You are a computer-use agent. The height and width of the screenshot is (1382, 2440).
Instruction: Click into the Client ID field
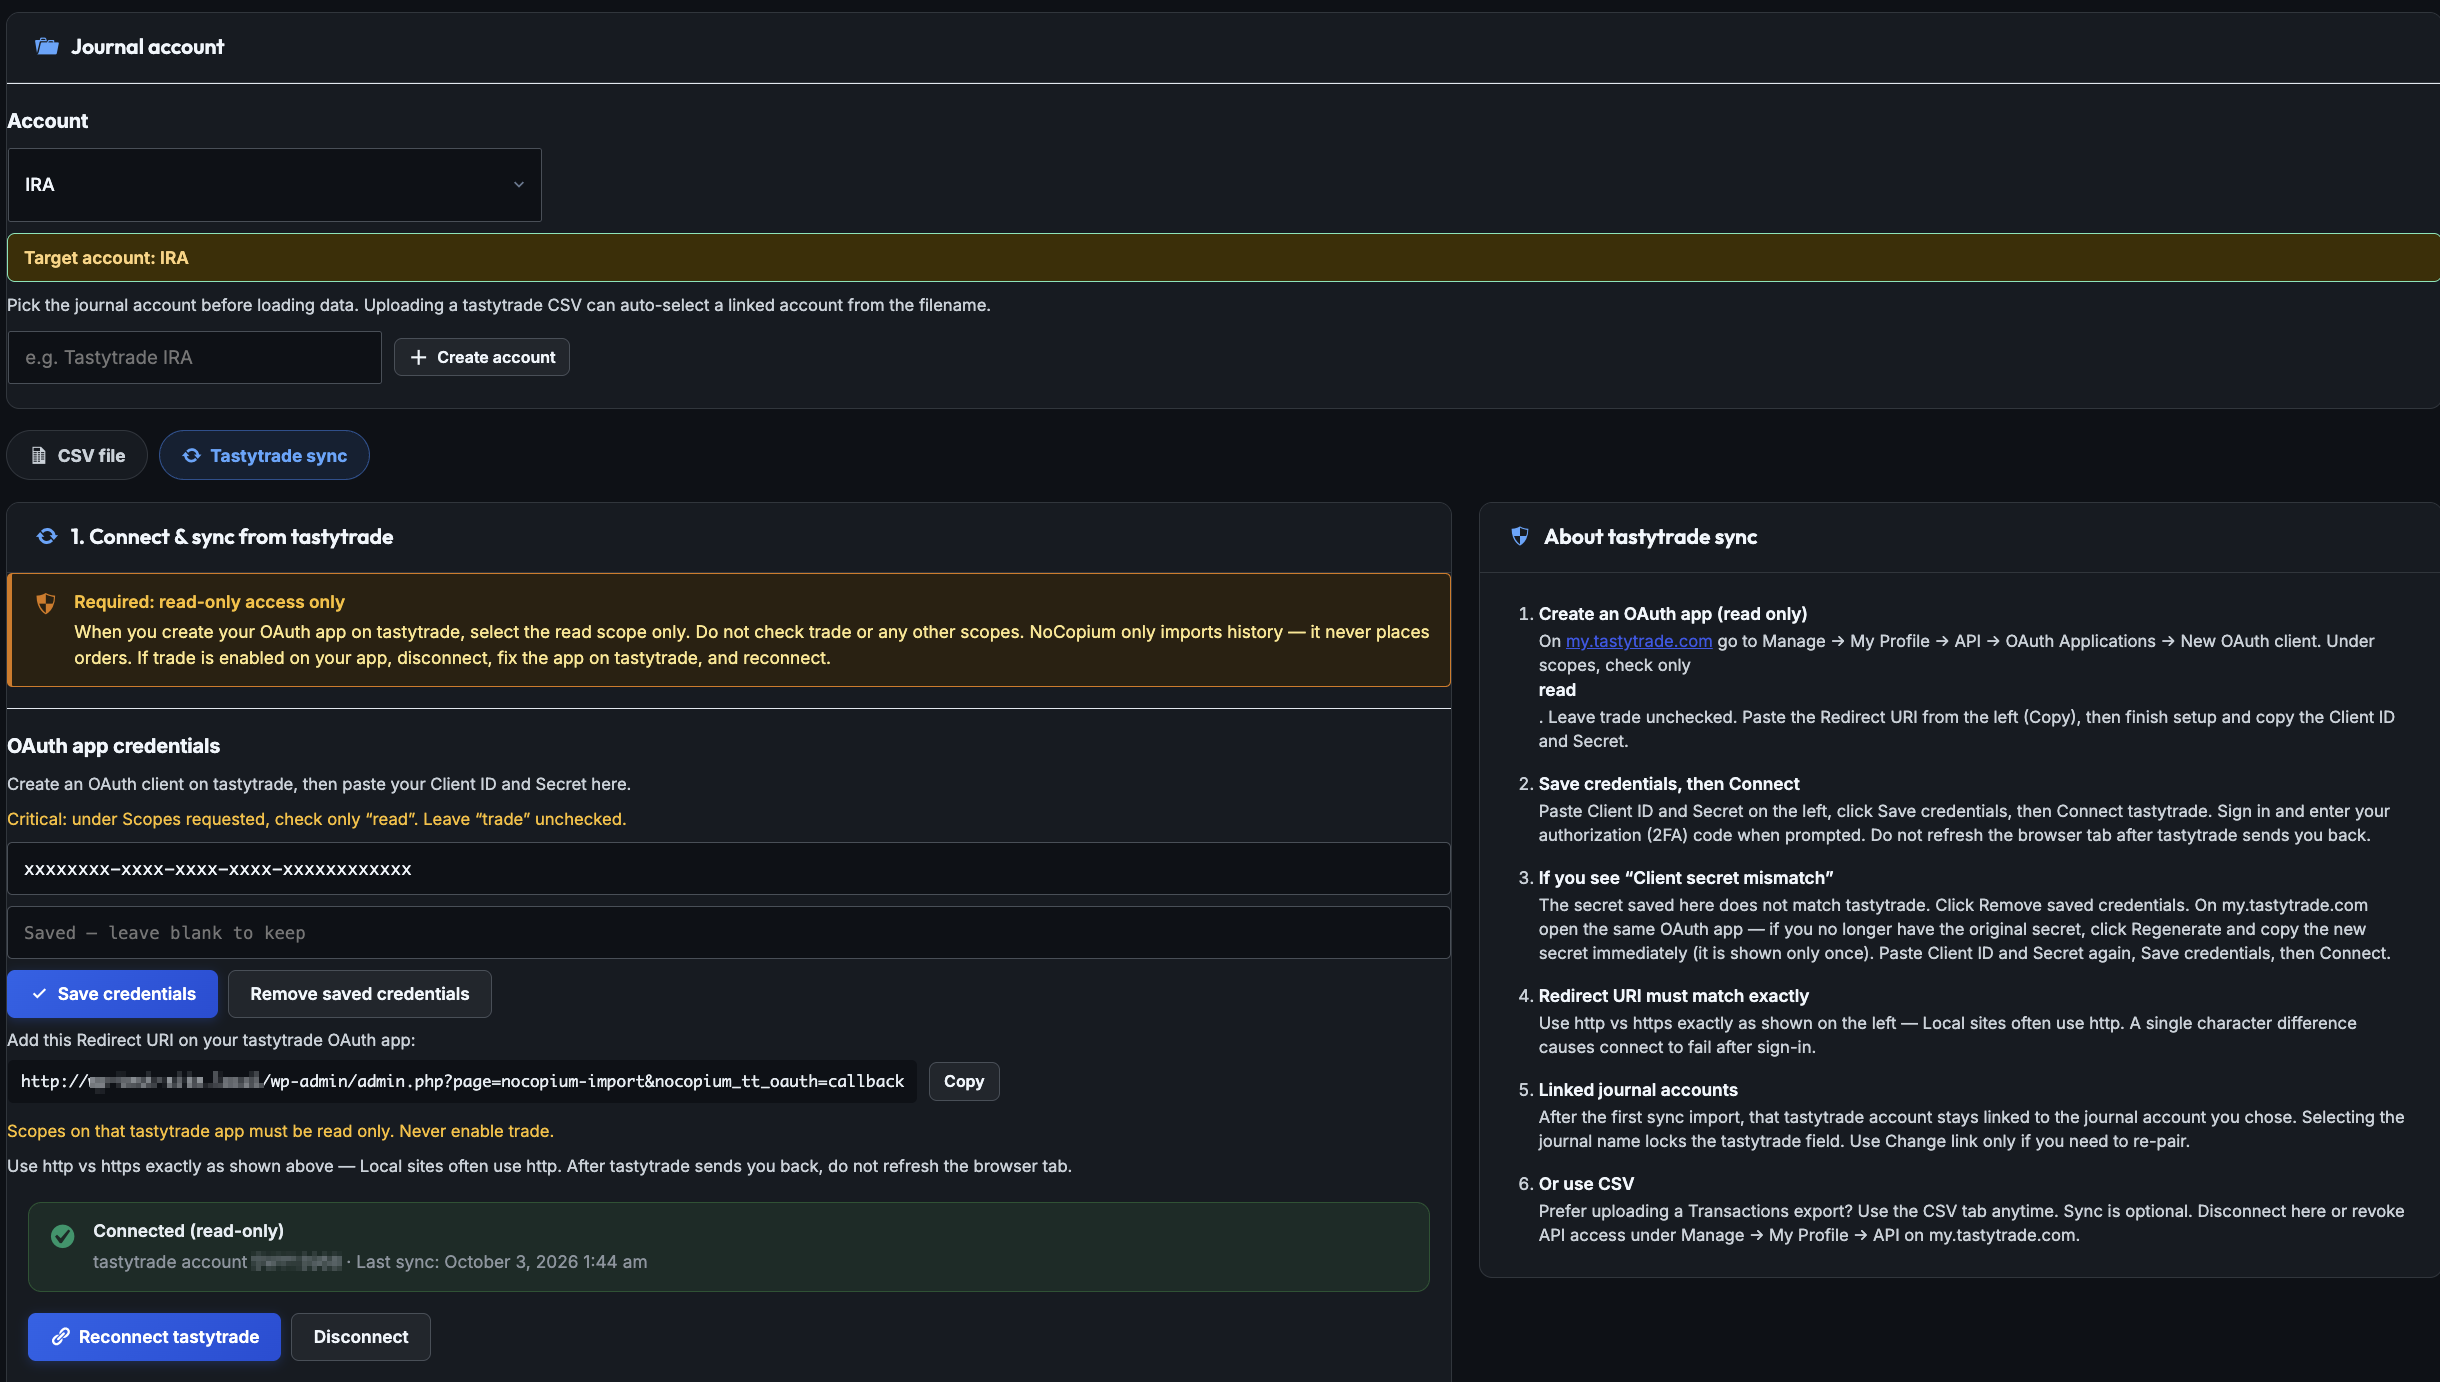728,869
